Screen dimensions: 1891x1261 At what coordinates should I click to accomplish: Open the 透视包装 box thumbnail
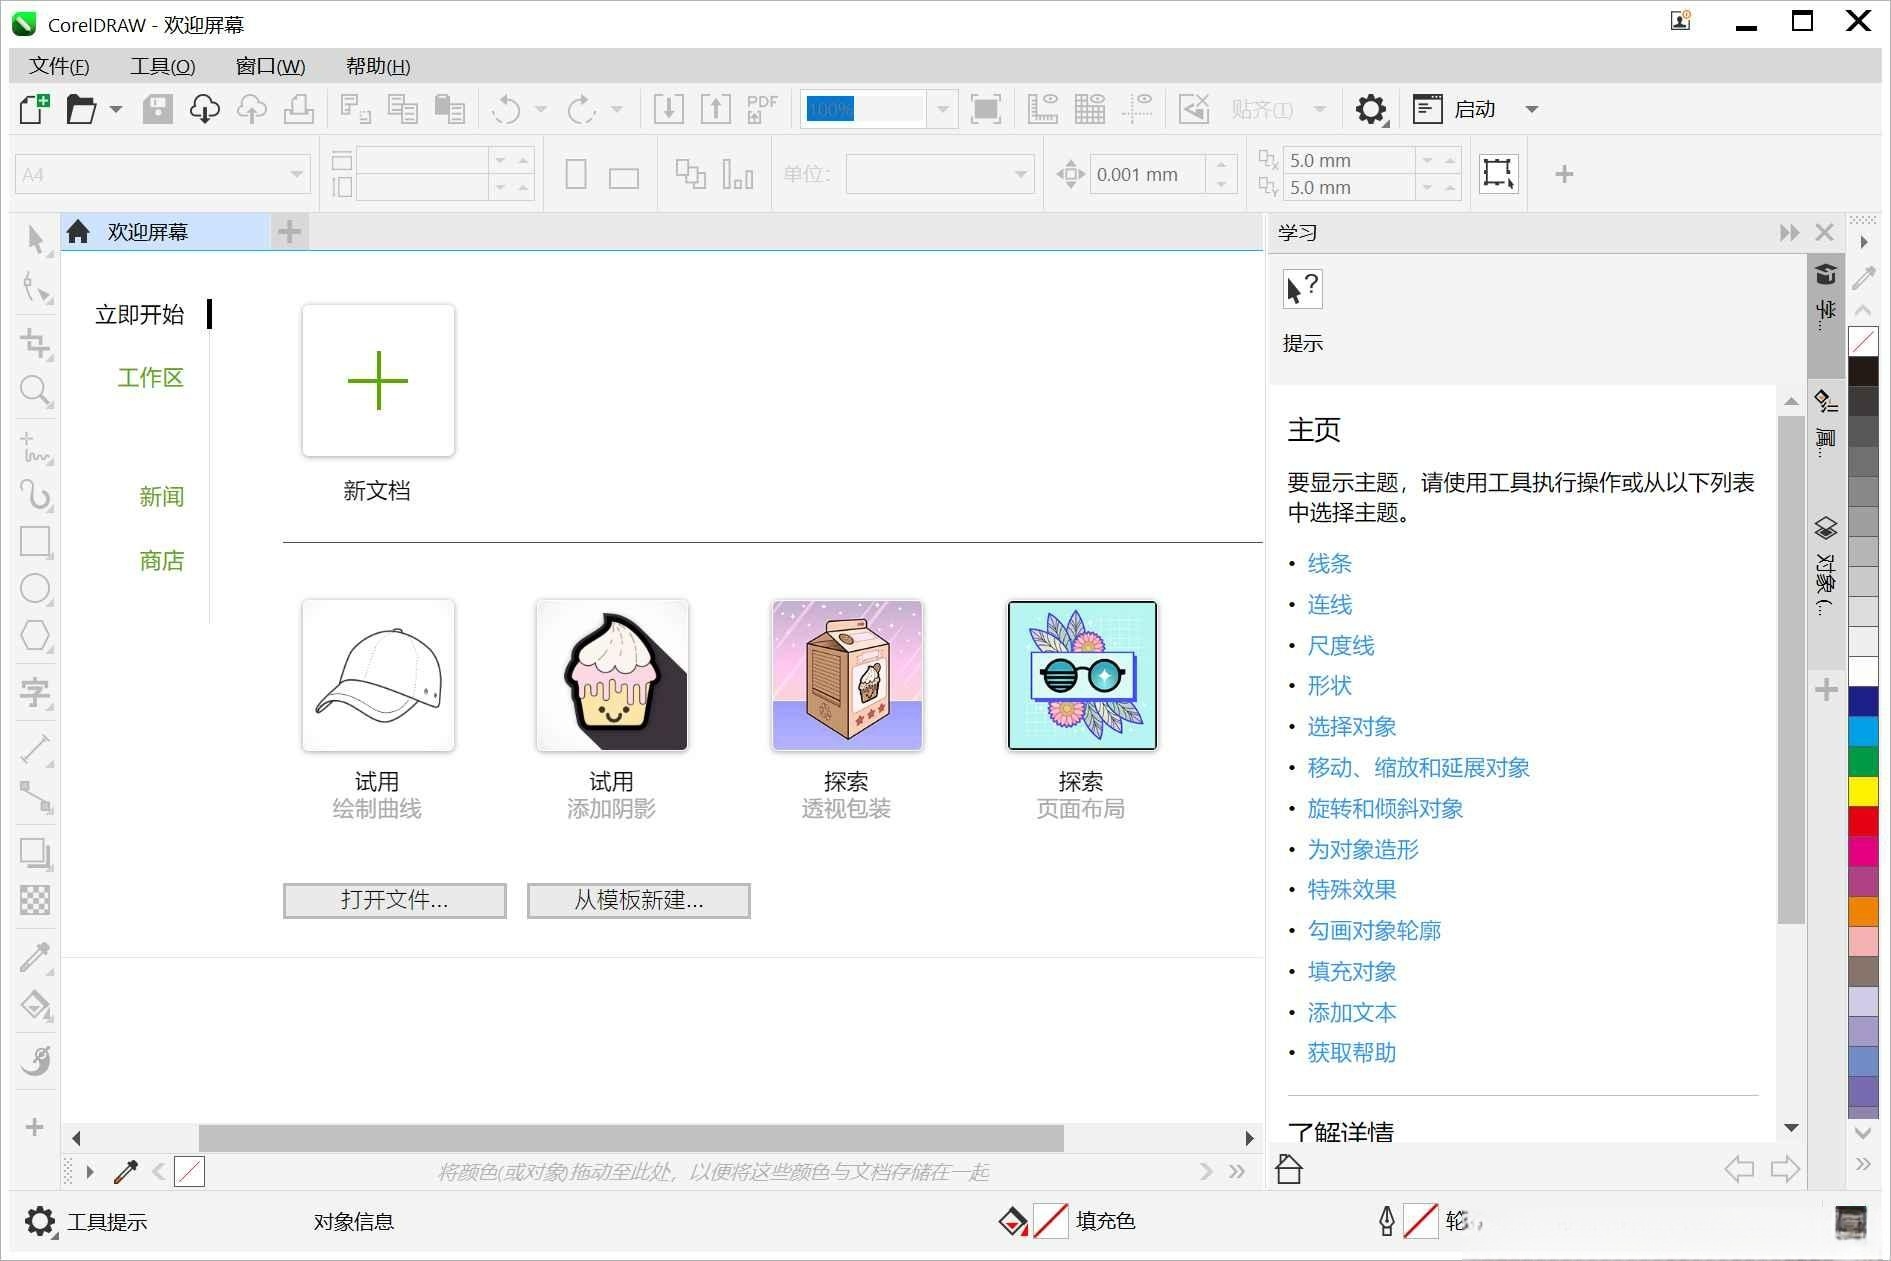(x=847, y=675)
